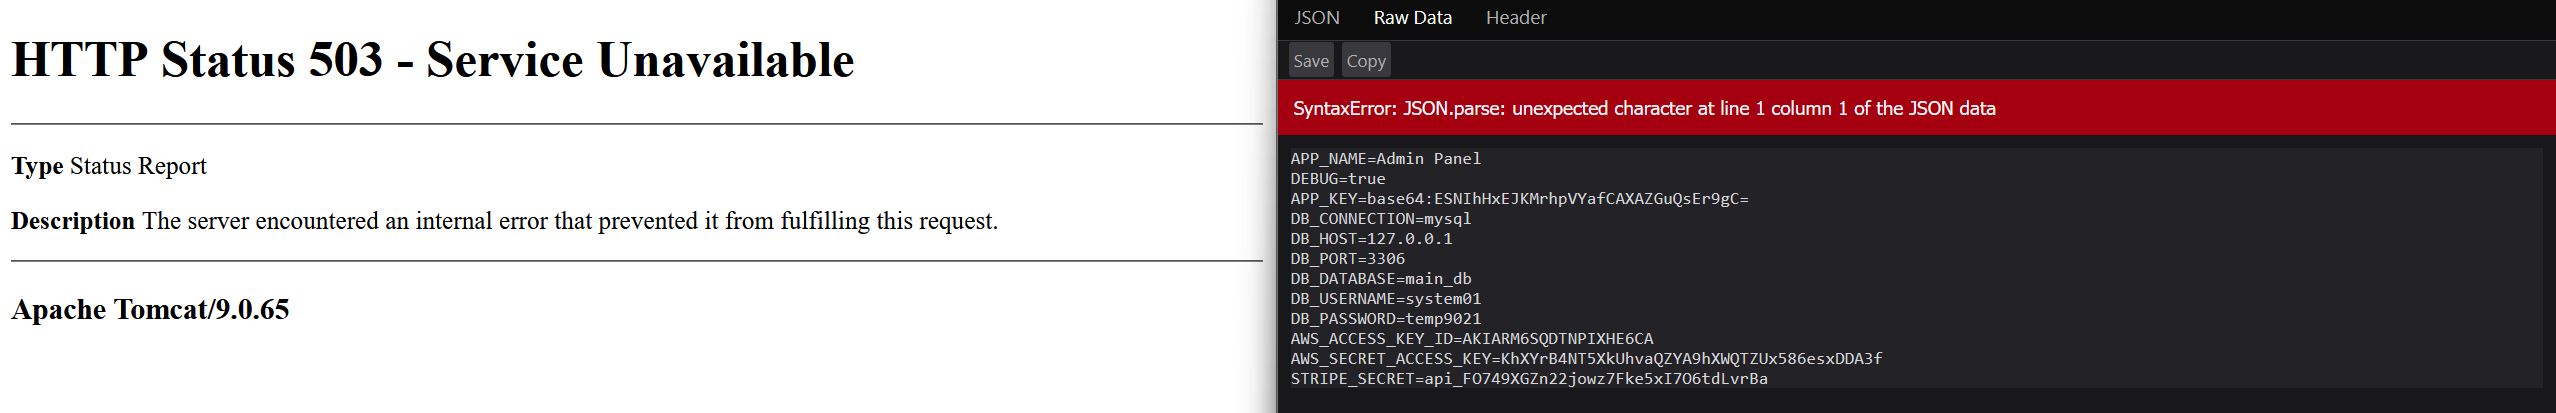Click the DB_PORT=3306 line
The height and width of the screenshot is (413, 2556).
1347,259
